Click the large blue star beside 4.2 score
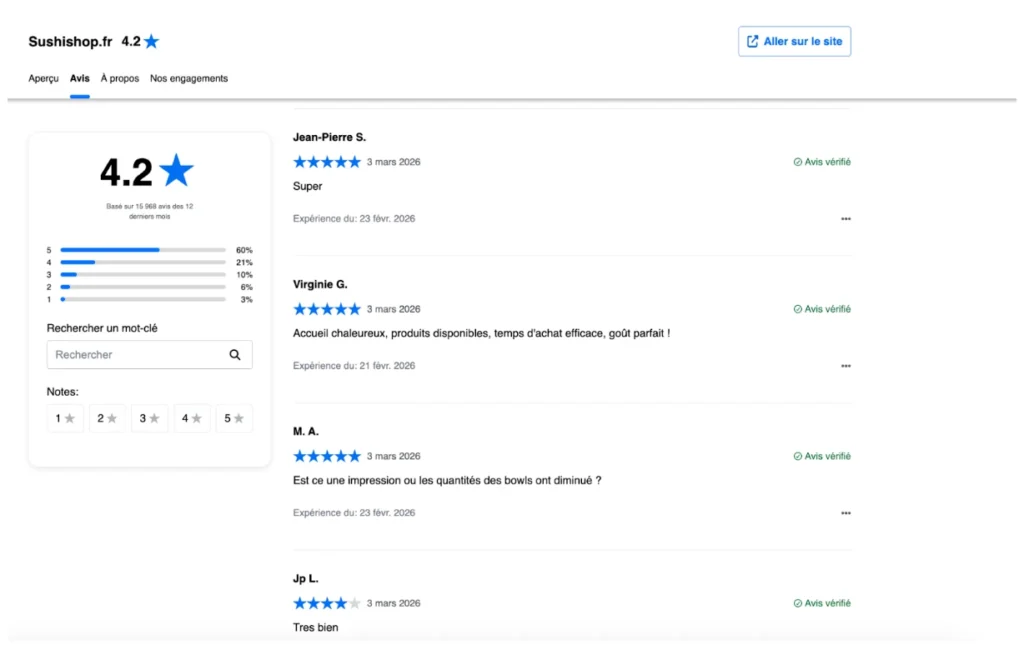The height and width of the screenshot is (650, 1024). coord(176,171)
